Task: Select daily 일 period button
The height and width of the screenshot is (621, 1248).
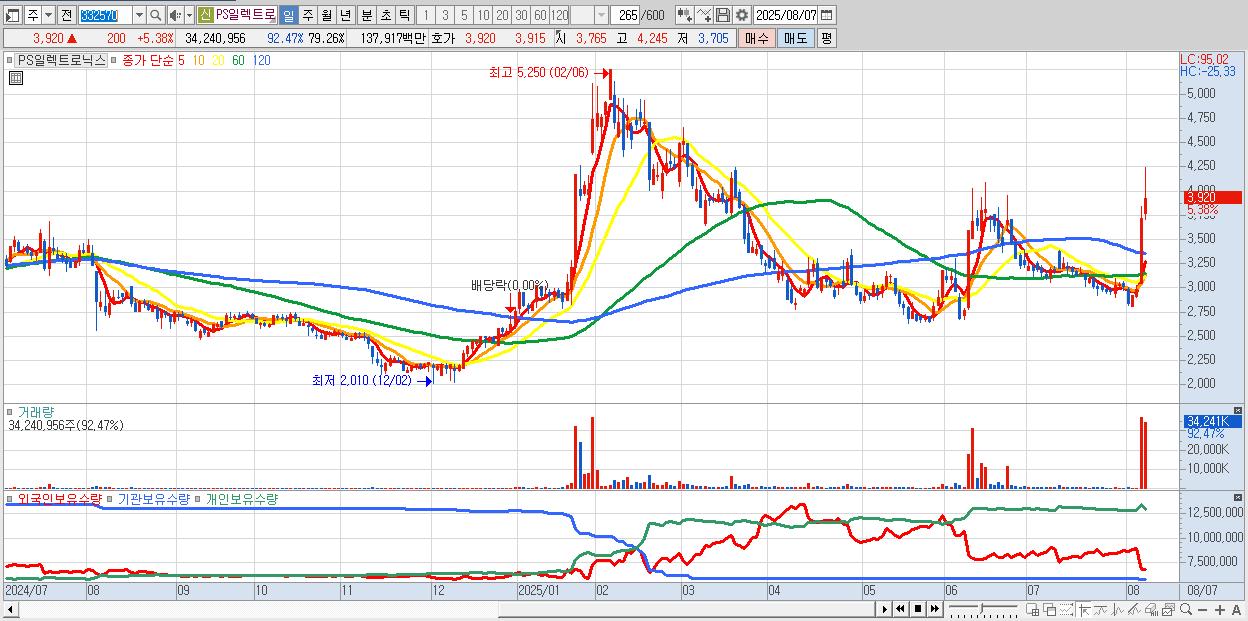Action: pyautogui.click(x=288, y=15)
